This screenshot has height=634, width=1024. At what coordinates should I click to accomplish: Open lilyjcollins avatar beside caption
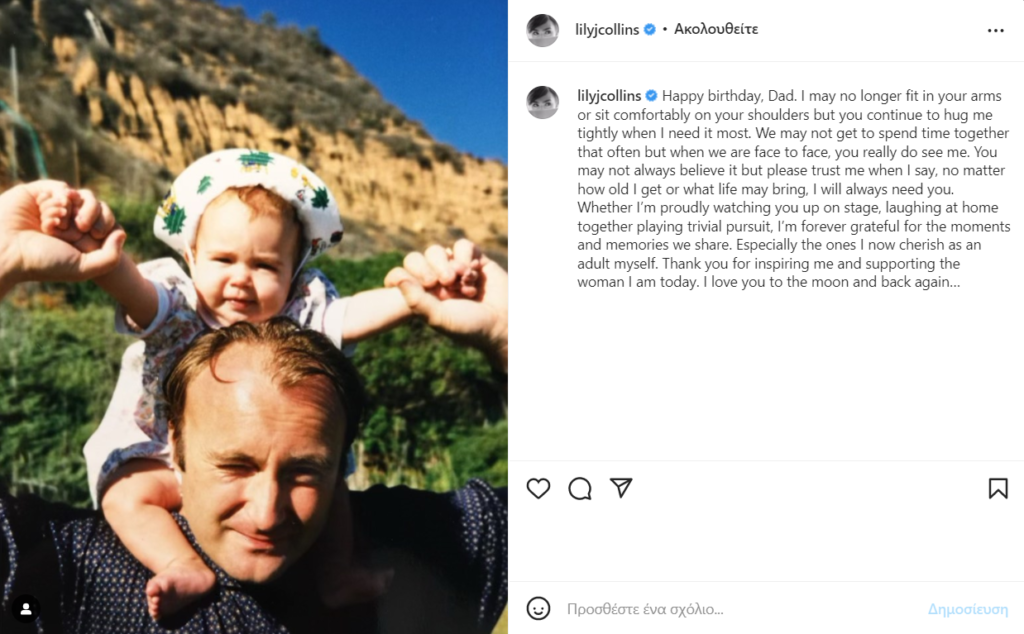(x=543, y=103)
